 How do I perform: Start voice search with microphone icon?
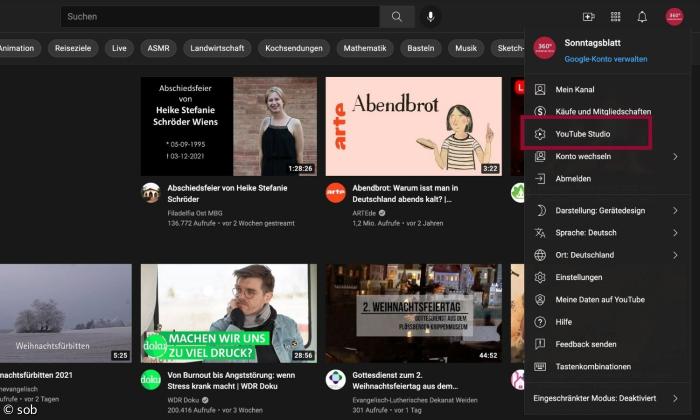[430, 17]
